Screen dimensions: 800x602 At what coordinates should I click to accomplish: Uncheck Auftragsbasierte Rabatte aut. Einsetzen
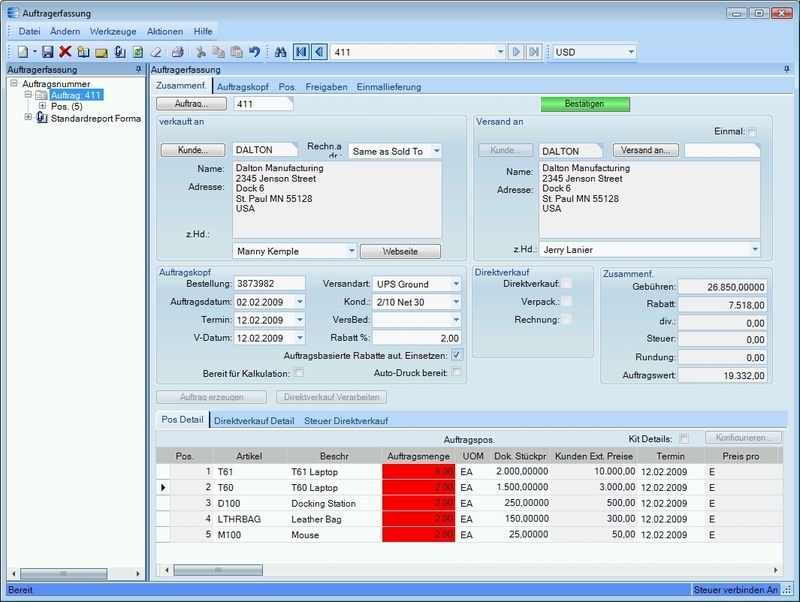[x=456, y=354]
